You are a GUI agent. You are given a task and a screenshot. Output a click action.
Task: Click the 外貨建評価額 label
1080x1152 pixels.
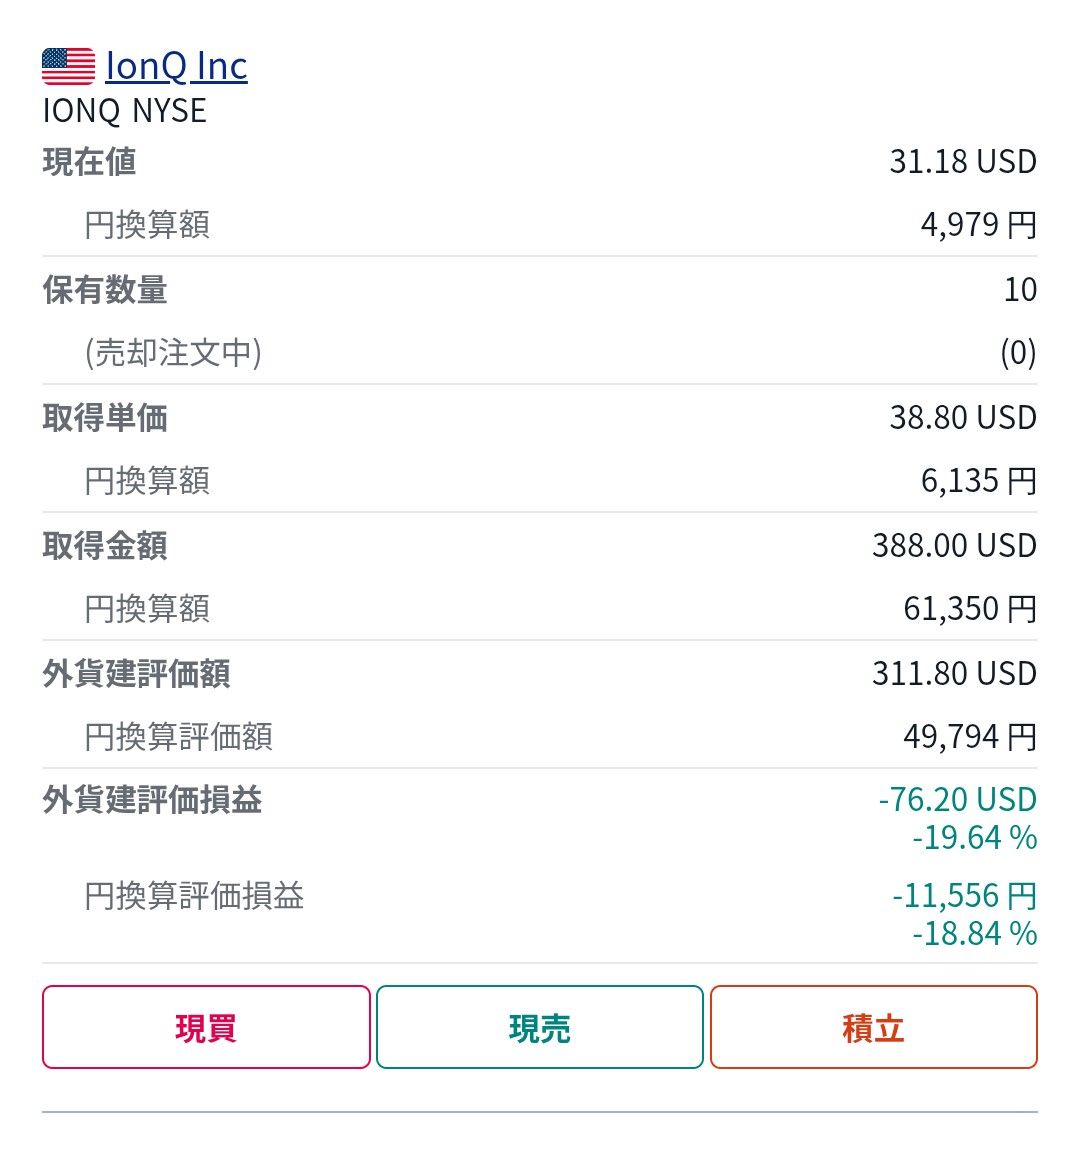[136, 674]
